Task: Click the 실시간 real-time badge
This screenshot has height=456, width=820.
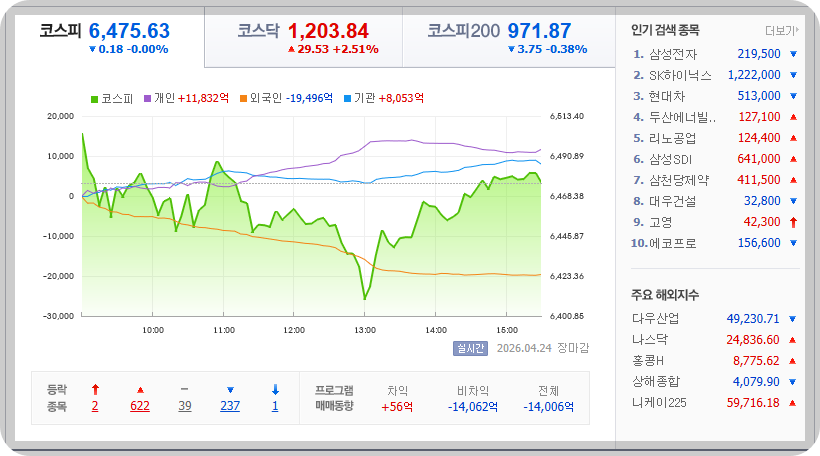Action: [470, 348]
